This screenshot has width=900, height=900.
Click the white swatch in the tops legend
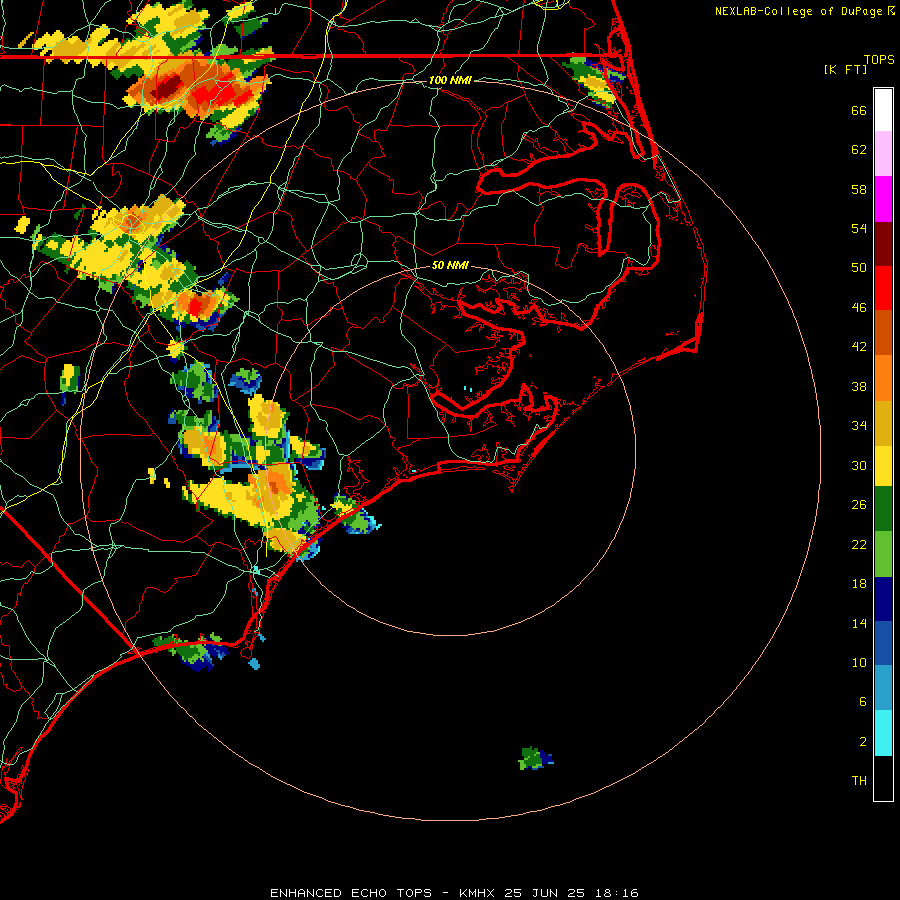click(x=883, y=110)
